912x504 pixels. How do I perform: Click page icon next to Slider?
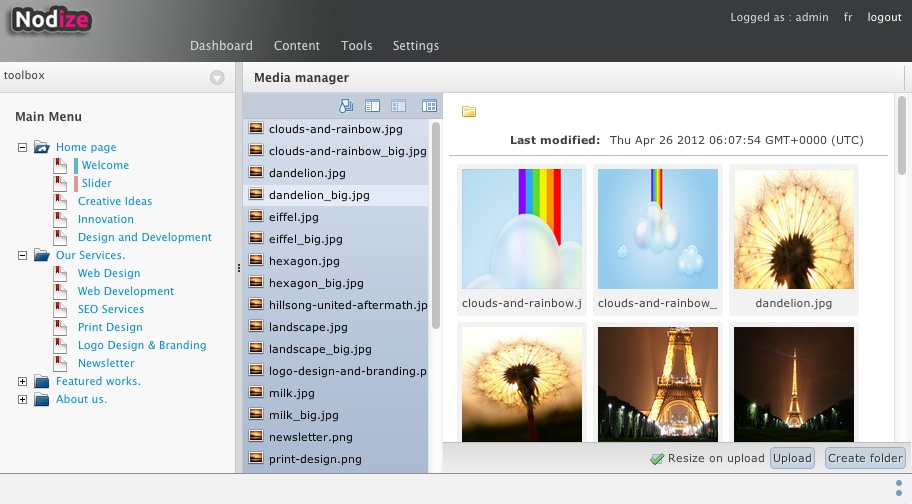(60, 183)
